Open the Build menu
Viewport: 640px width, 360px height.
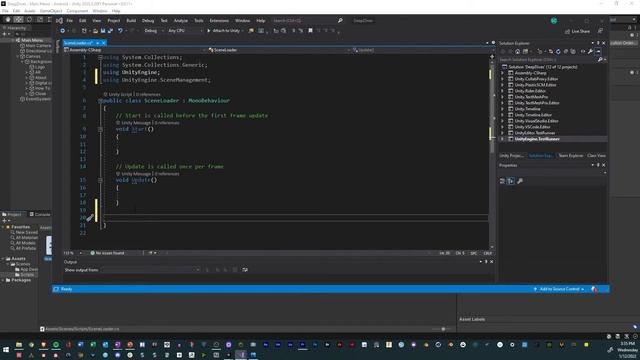pyautogui.click(x=131, y=20)
